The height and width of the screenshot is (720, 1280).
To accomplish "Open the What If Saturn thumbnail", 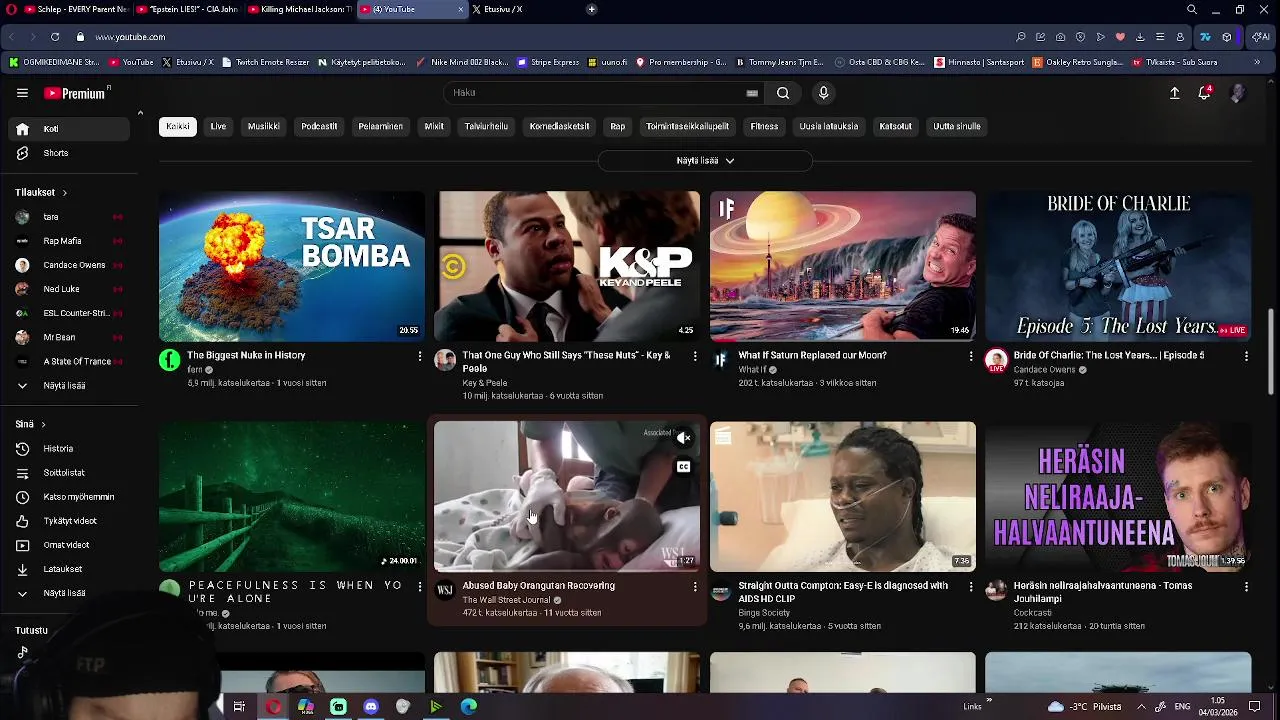I will point(842,266).
